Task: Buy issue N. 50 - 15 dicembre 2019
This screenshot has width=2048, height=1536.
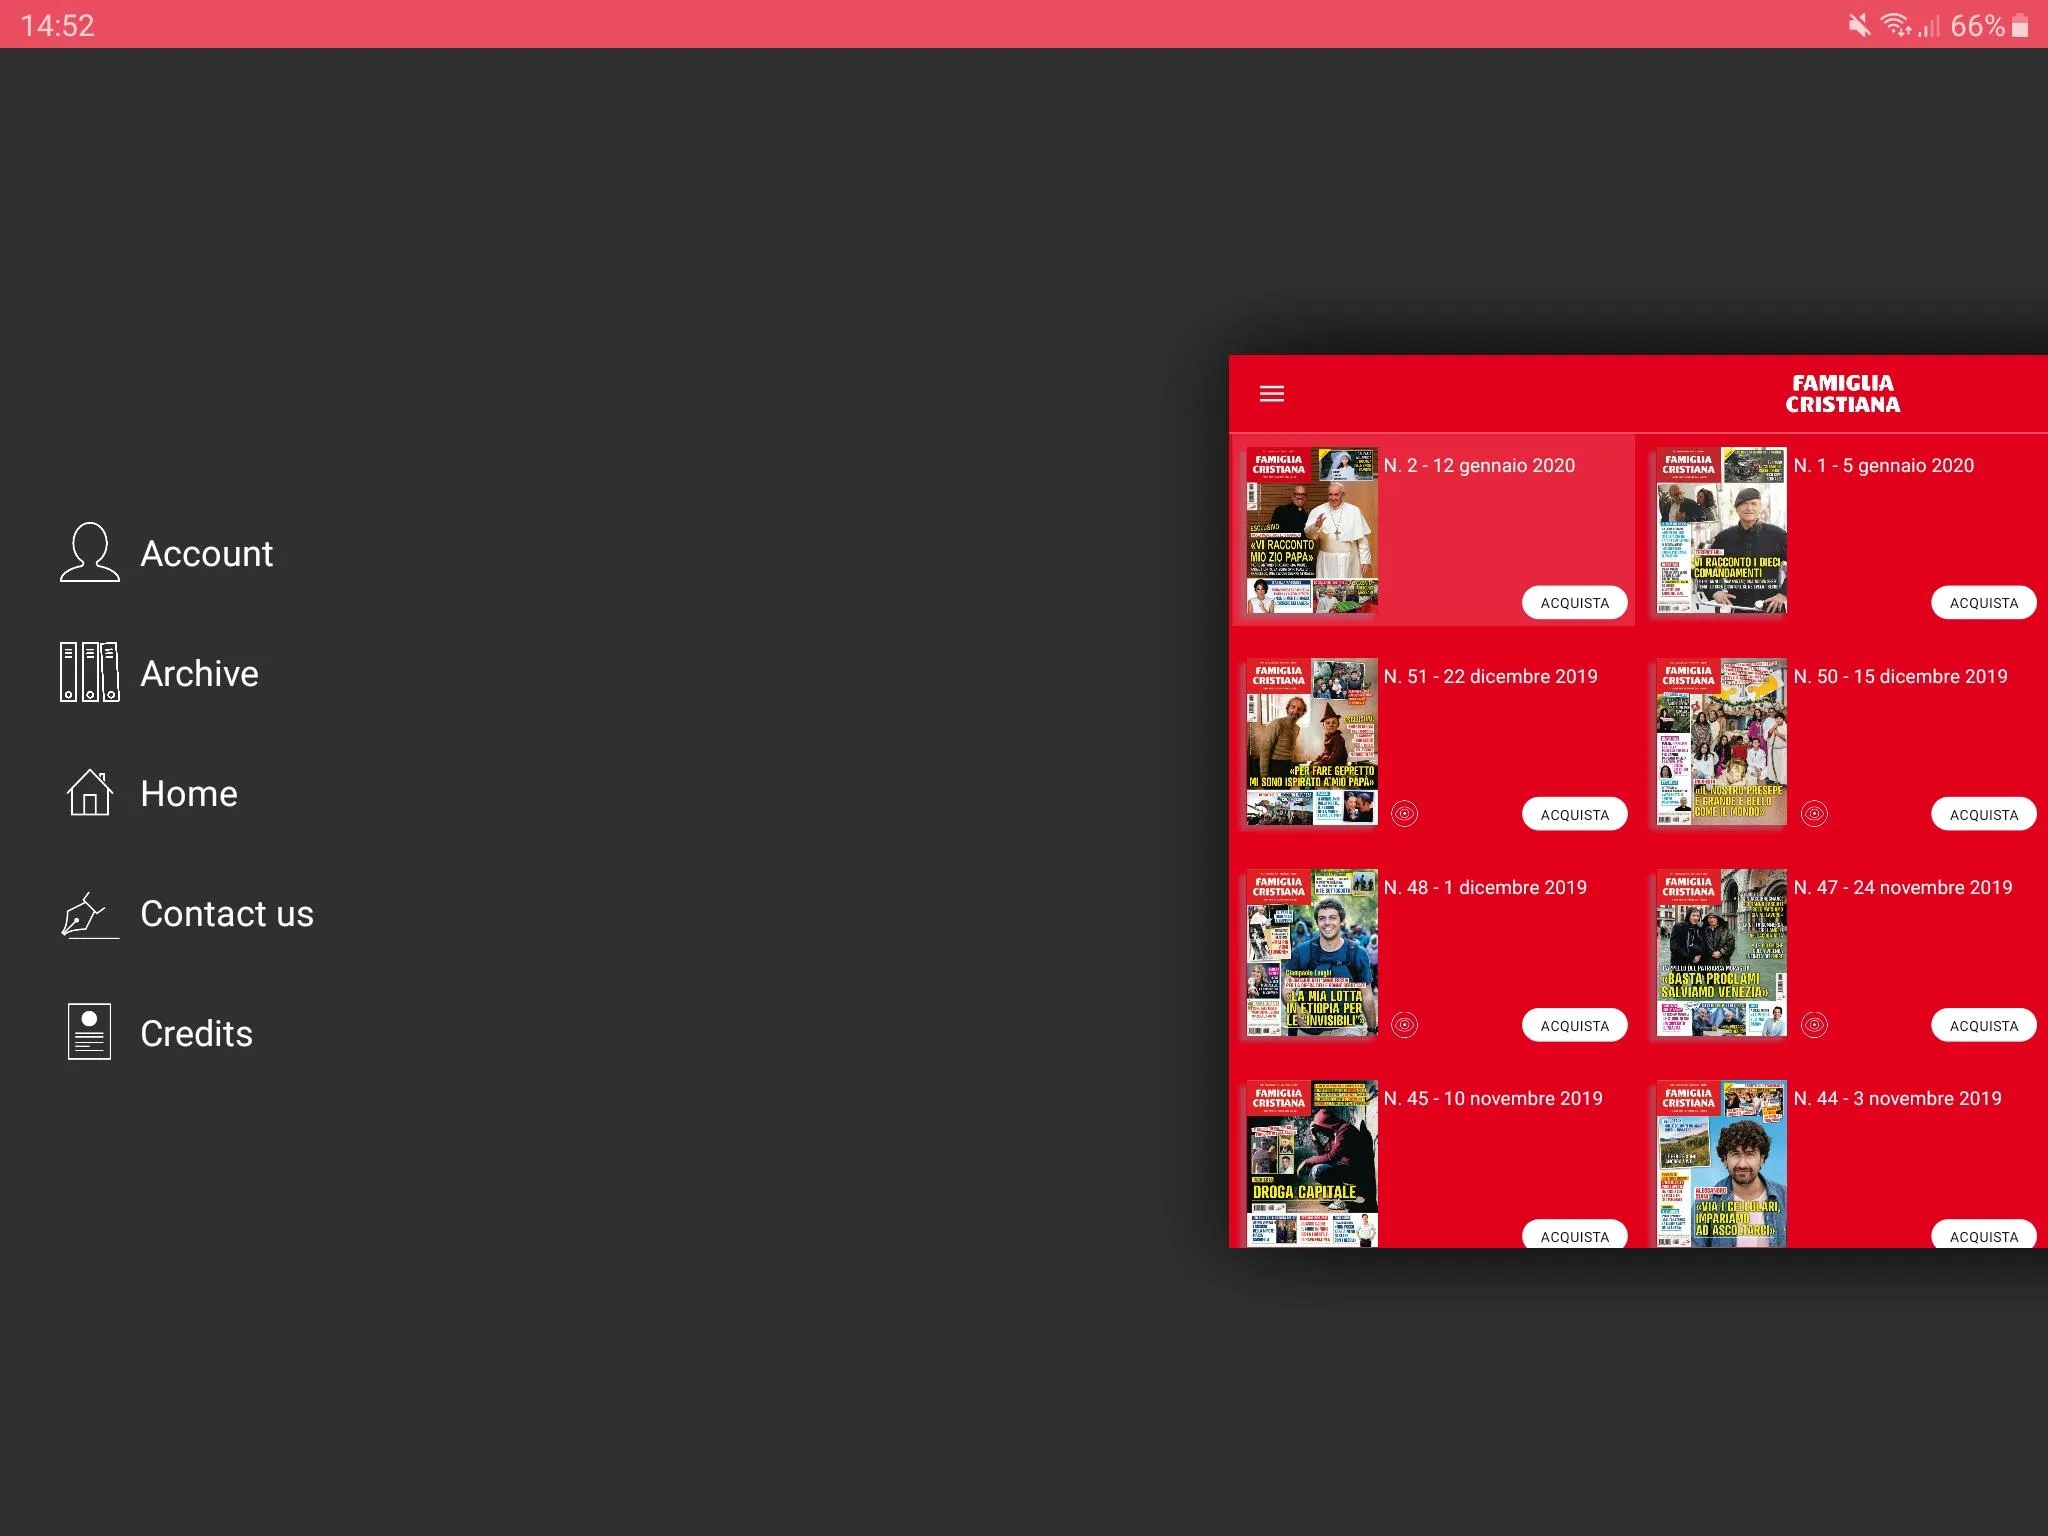Action: [1984, 814]
